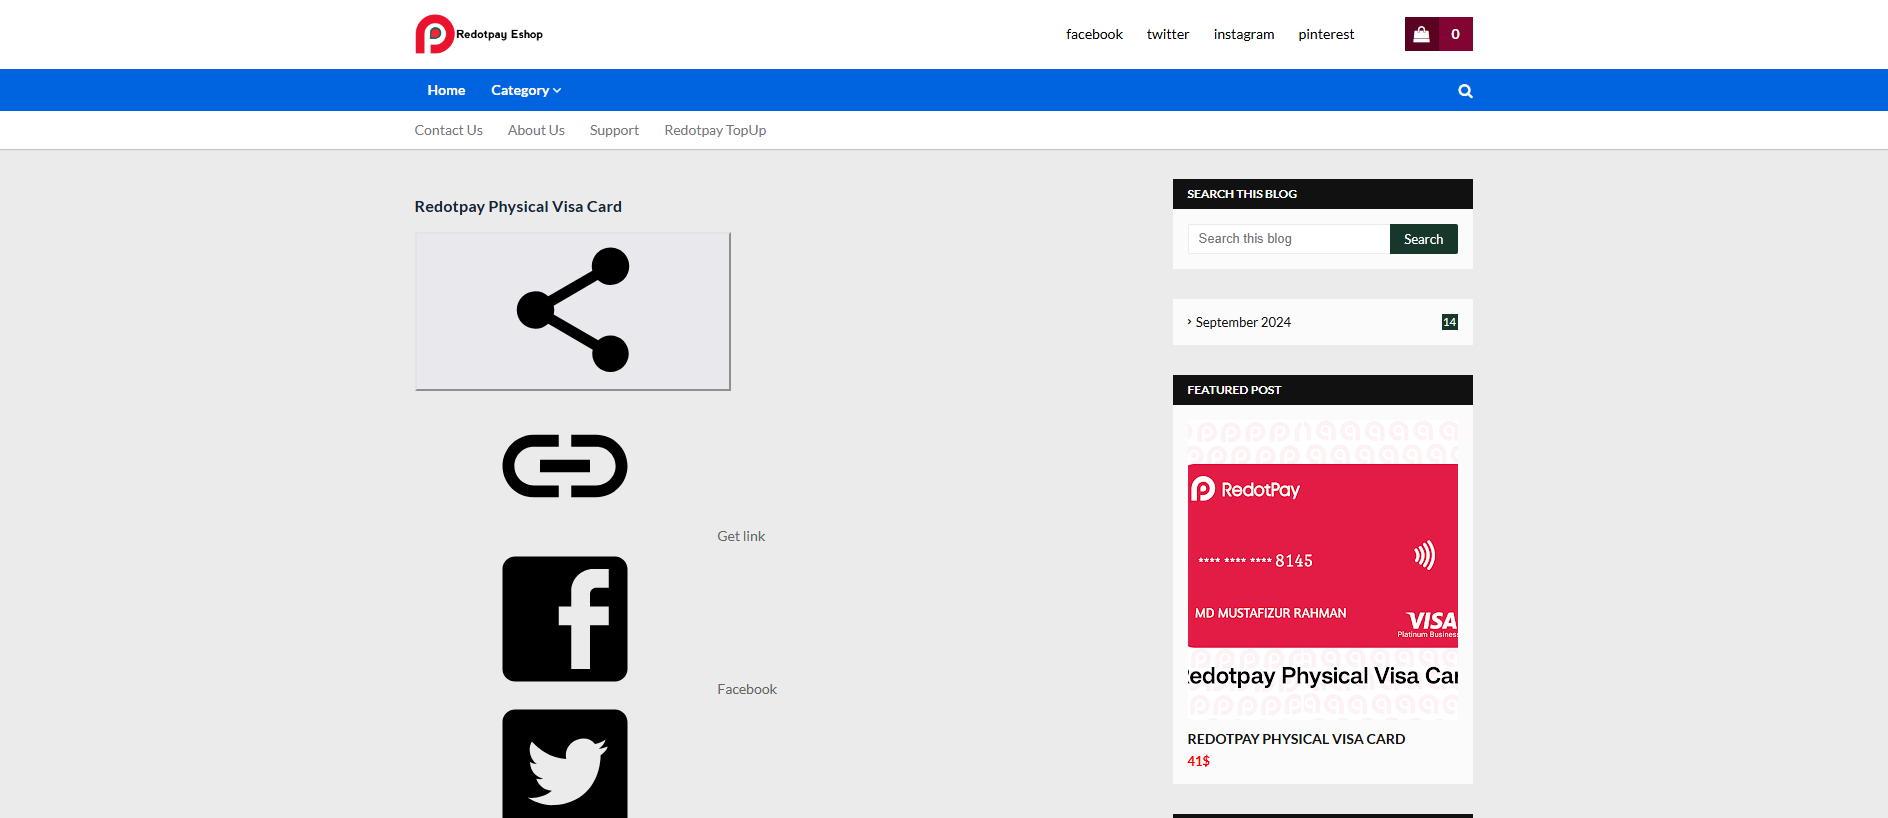Click the SEARCH THIS BLOG header
Image resolution: width=1888 pixels, height=818 pixels.
(1242, 194)
